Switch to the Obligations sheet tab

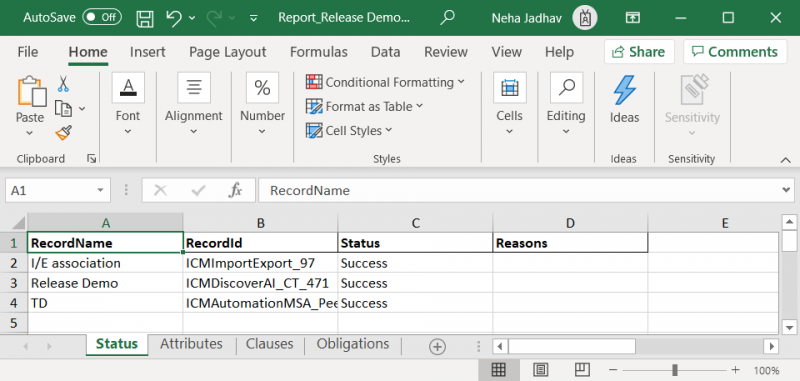coord(353,344)
